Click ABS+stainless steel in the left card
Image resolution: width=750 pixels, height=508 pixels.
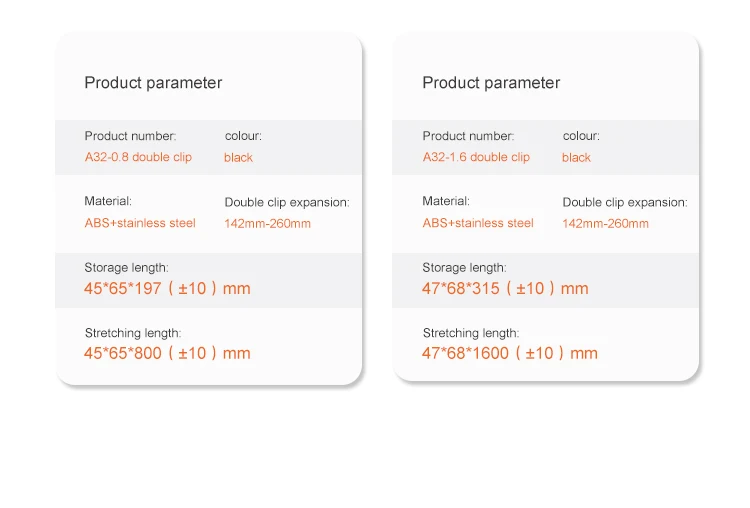140,223
